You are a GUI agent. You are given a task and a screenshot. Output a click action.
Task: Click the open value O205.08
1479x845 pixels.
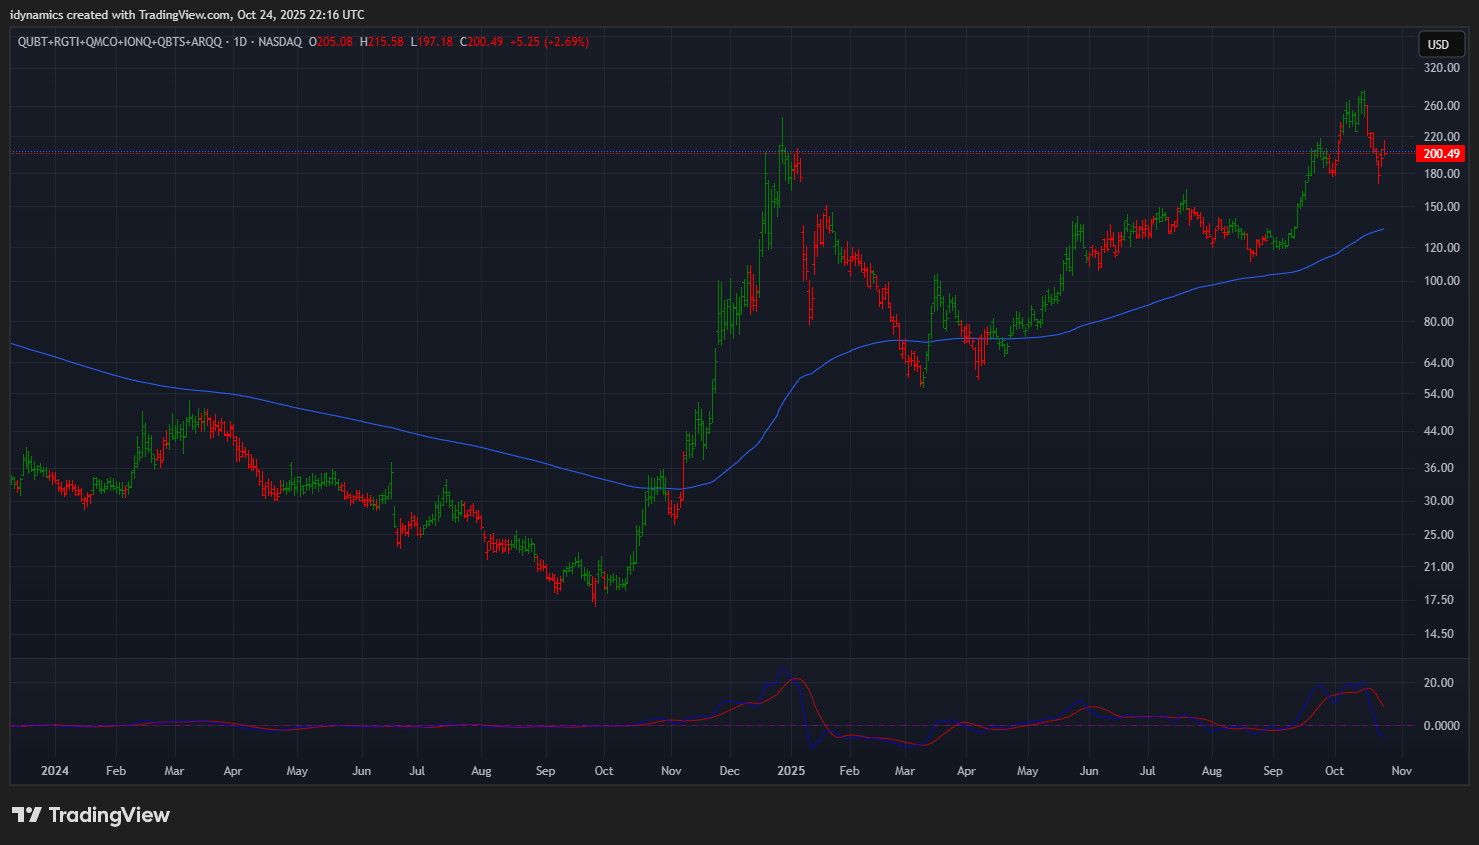pyautogui.click(x=331, y=42)
